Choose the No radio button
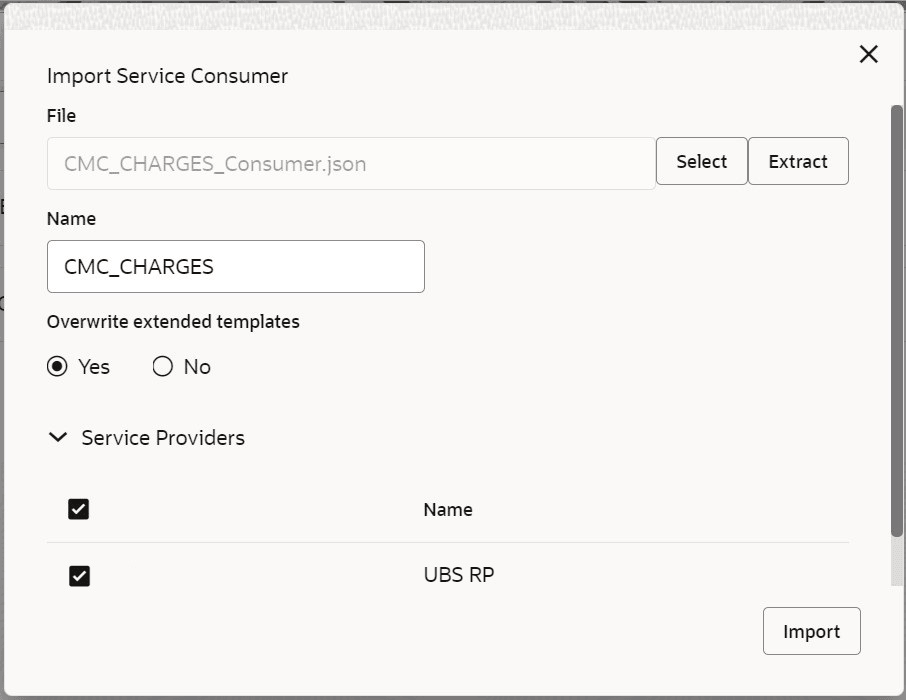The image size is (906, 700). point(163,367)
